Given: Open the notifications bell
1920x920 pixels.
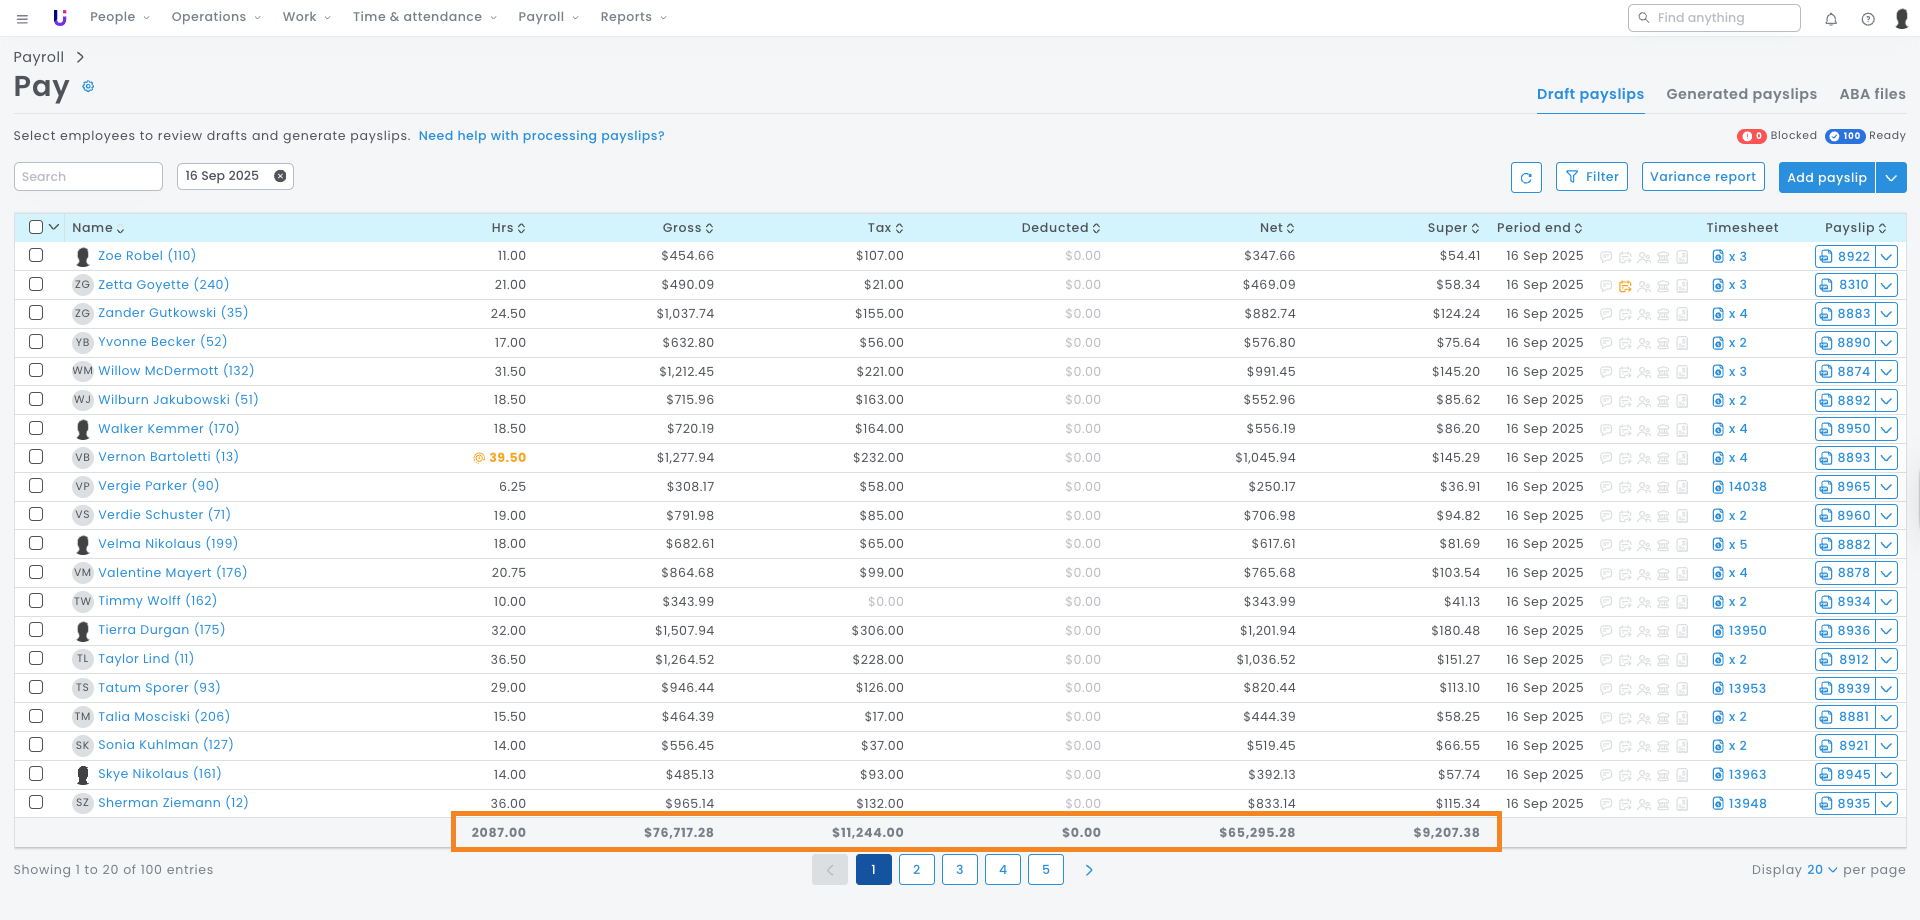Looking at the screenshot, I should [1831, 18].
